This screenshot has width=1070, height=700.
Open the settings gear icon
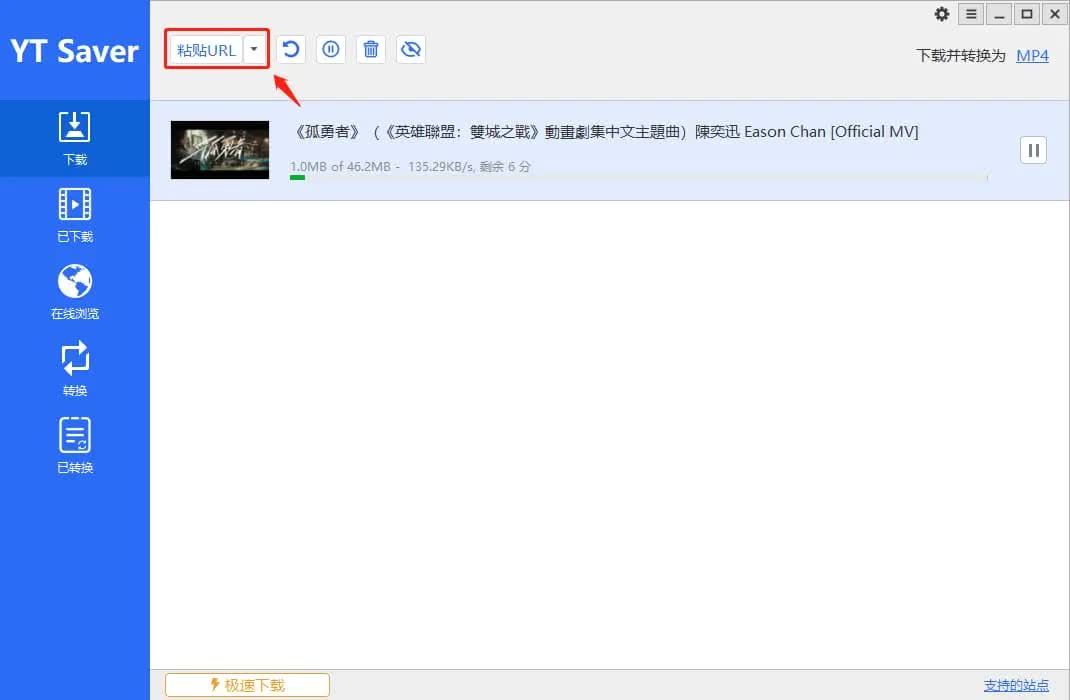(942, 14)
